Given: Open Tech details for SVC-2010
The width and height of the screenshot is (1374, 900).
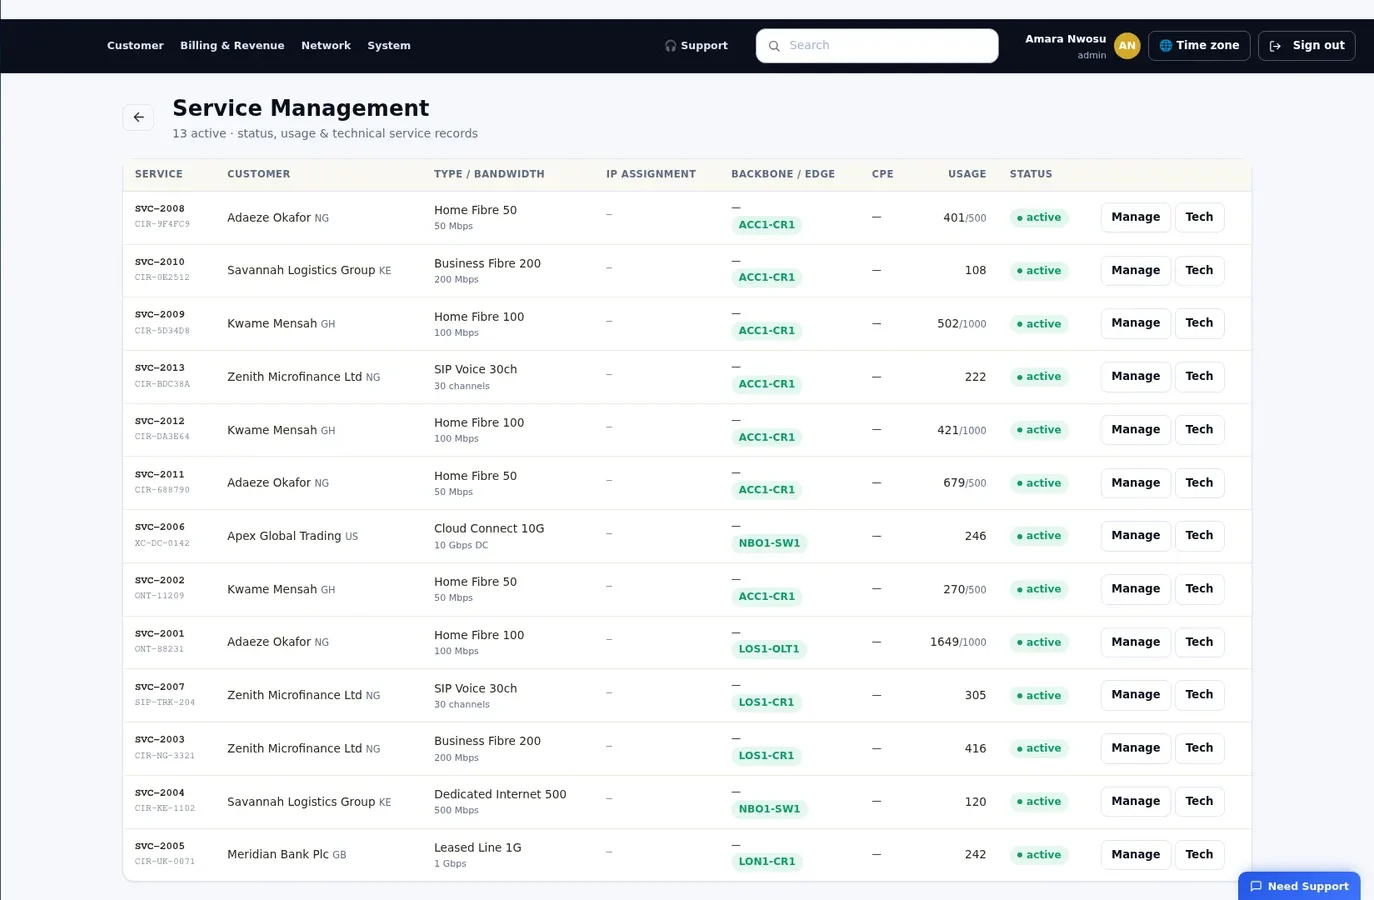Looking at the screenshot, I should pos(1199,270).
